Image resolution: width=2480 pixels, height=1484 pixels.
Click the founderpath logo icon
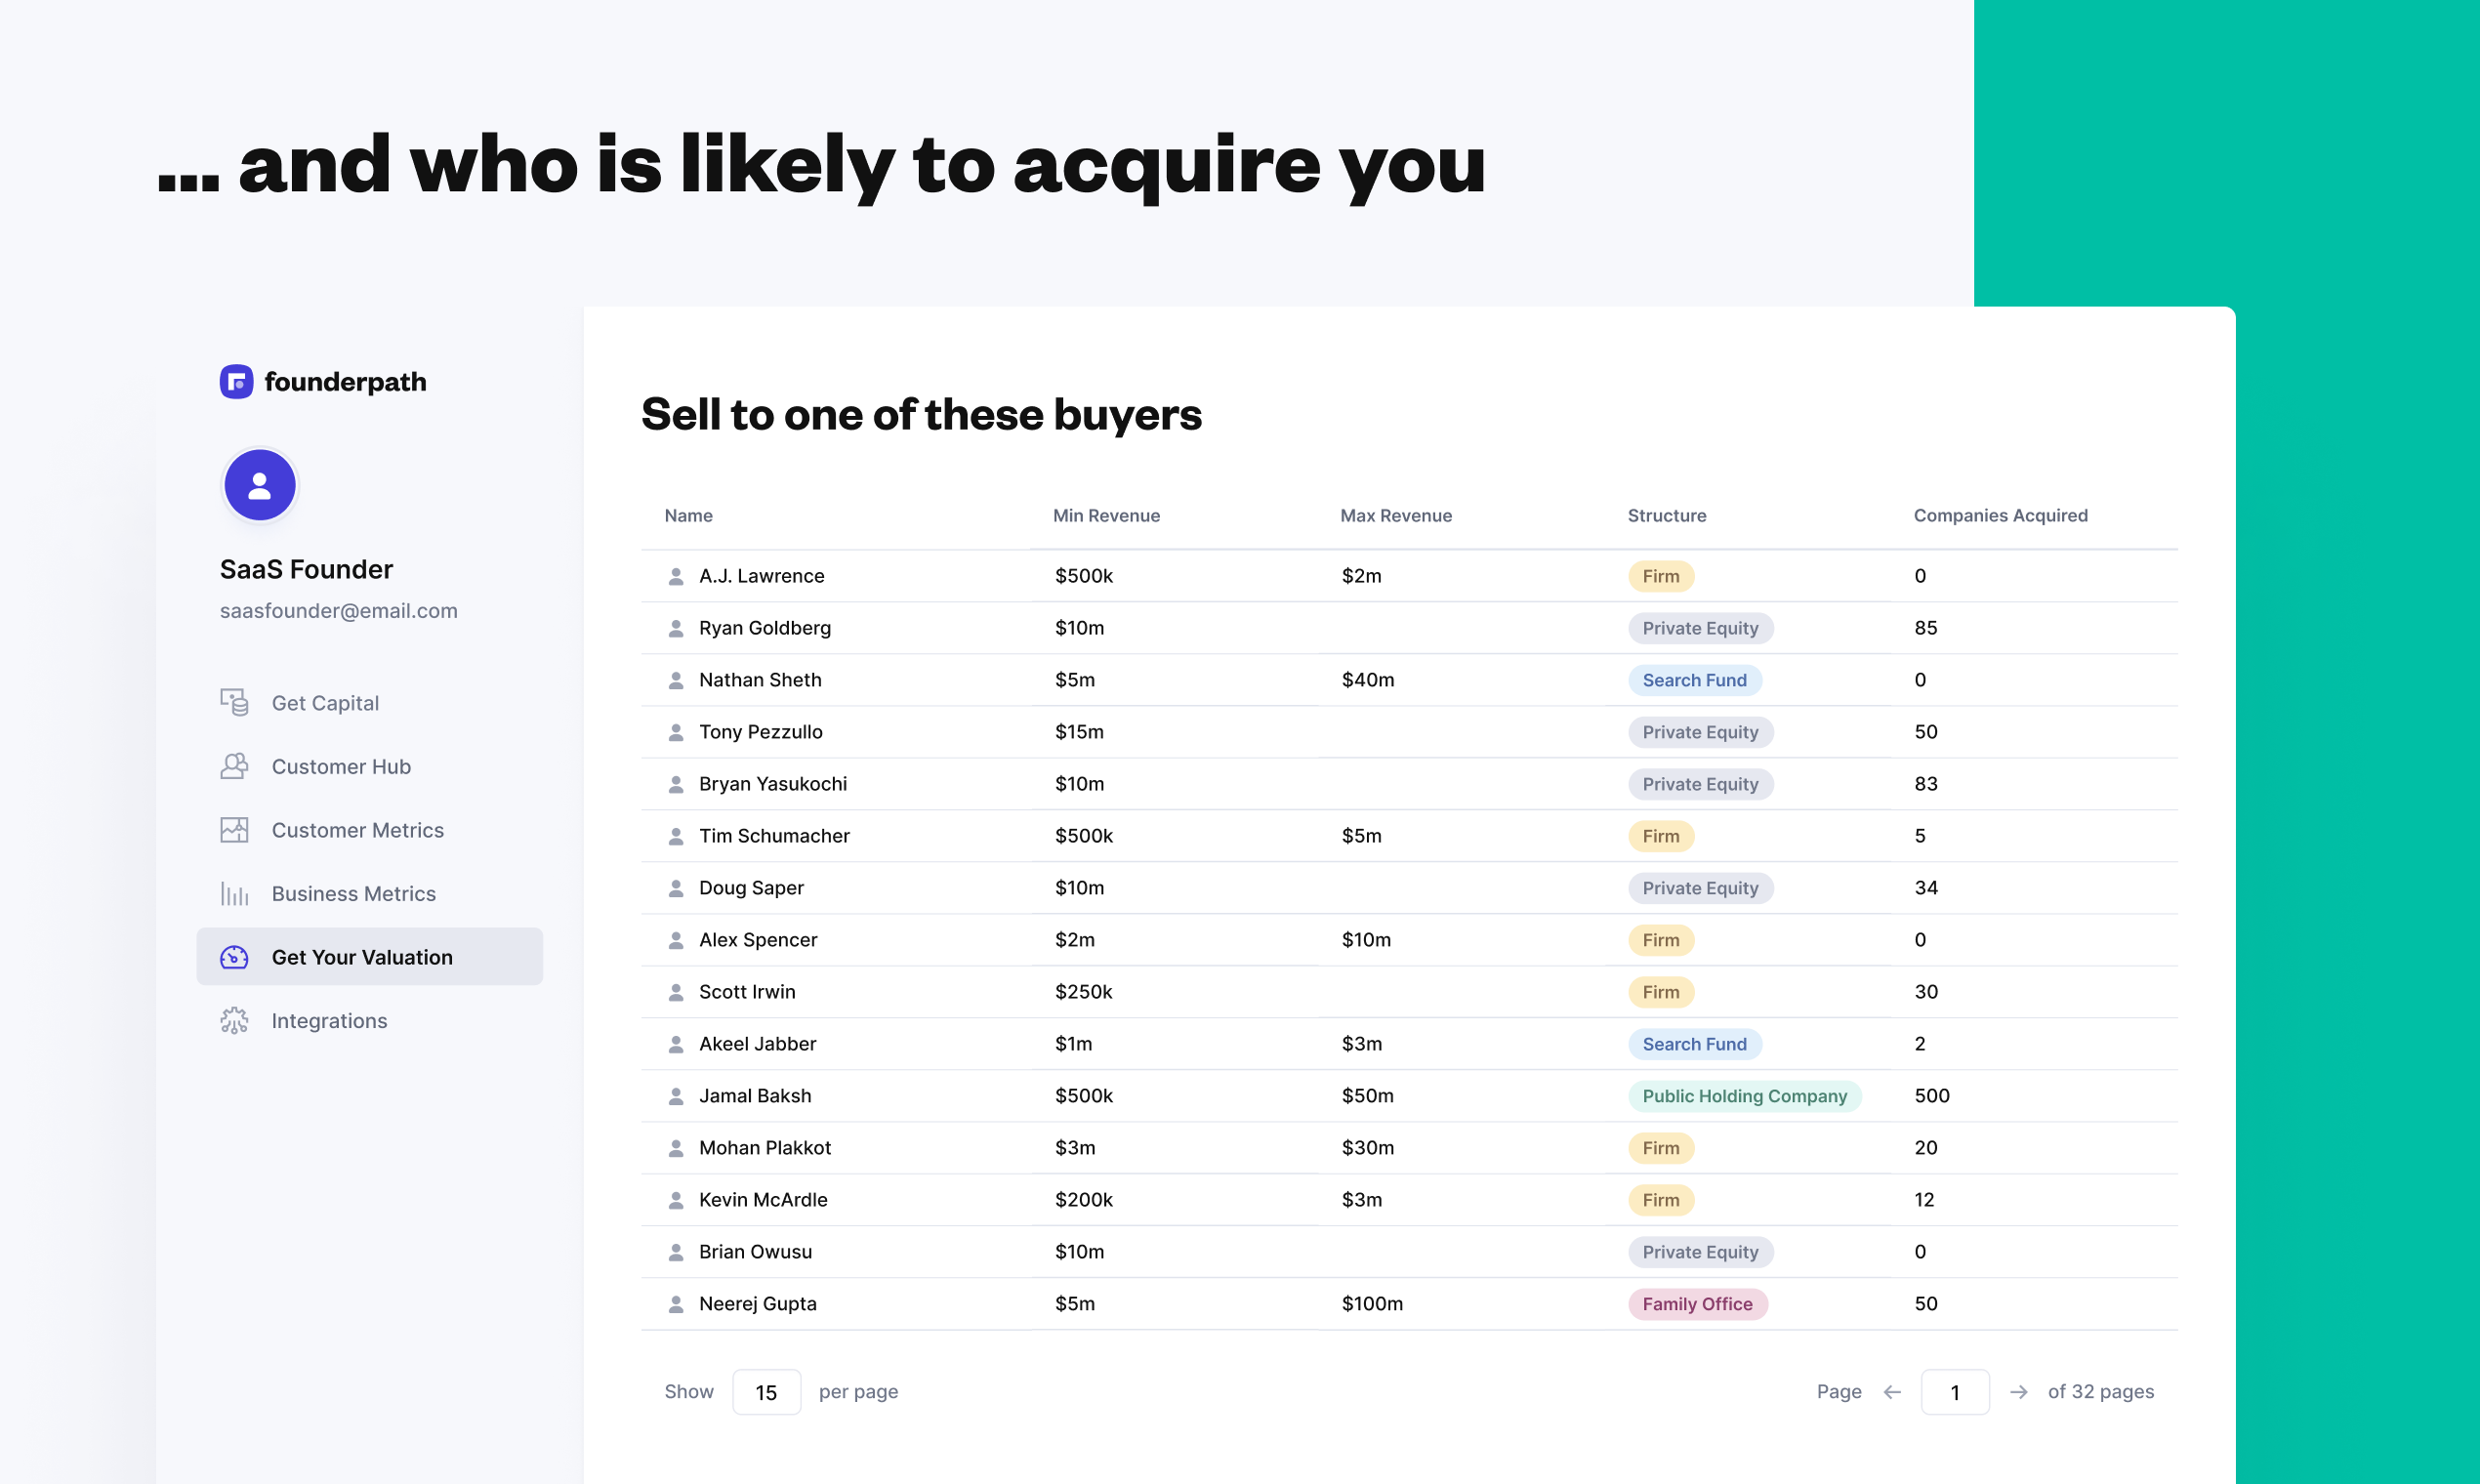pos(236,382)
